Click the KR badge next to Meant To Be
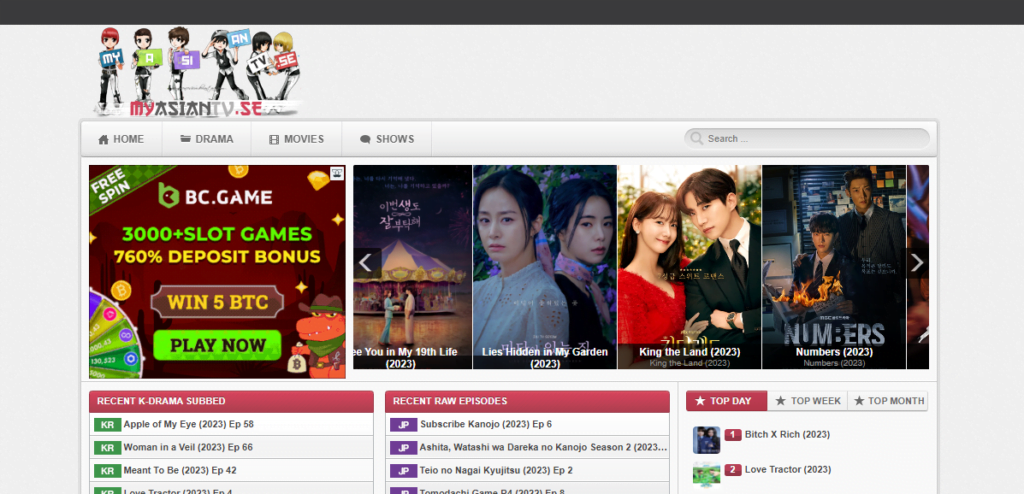Screen dimensions: 1024x494 click(x=107, y=470)
